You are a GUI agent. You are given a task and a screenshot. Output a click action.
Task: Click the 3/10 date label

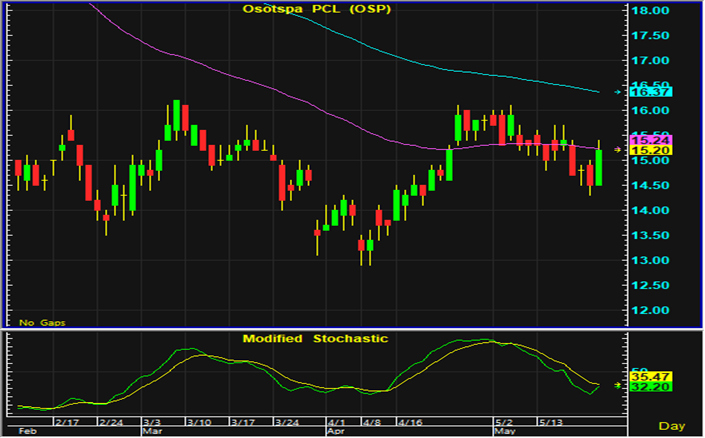pyautogui.click(x=199, y=422)
